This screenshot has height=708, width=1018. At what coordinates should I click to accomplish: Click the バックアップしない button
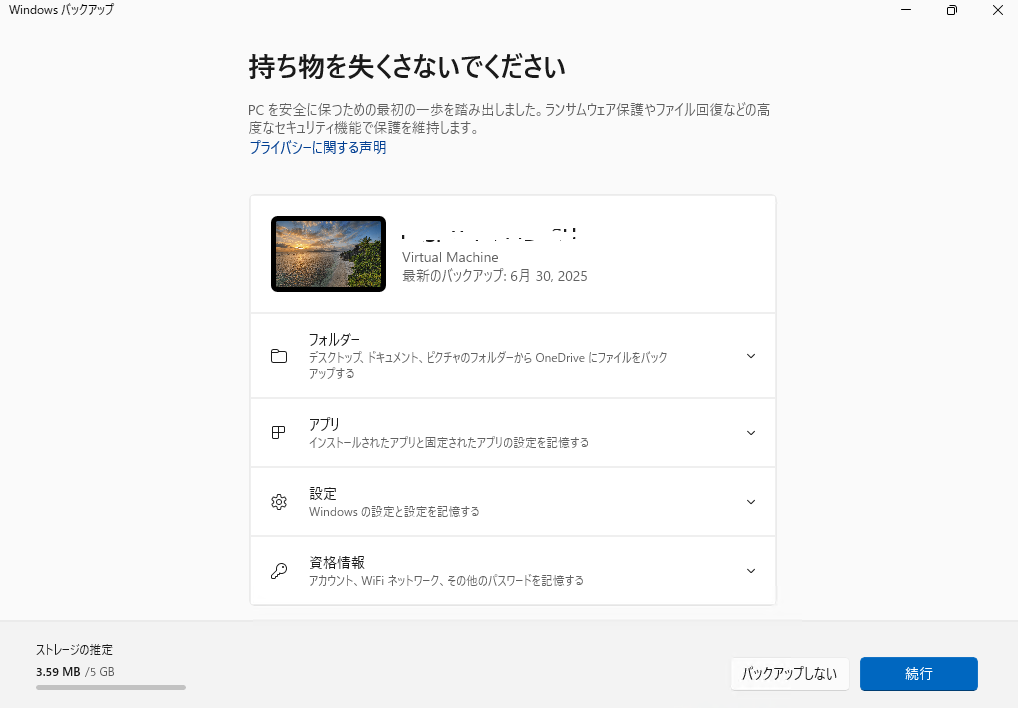tap(789, 674)
